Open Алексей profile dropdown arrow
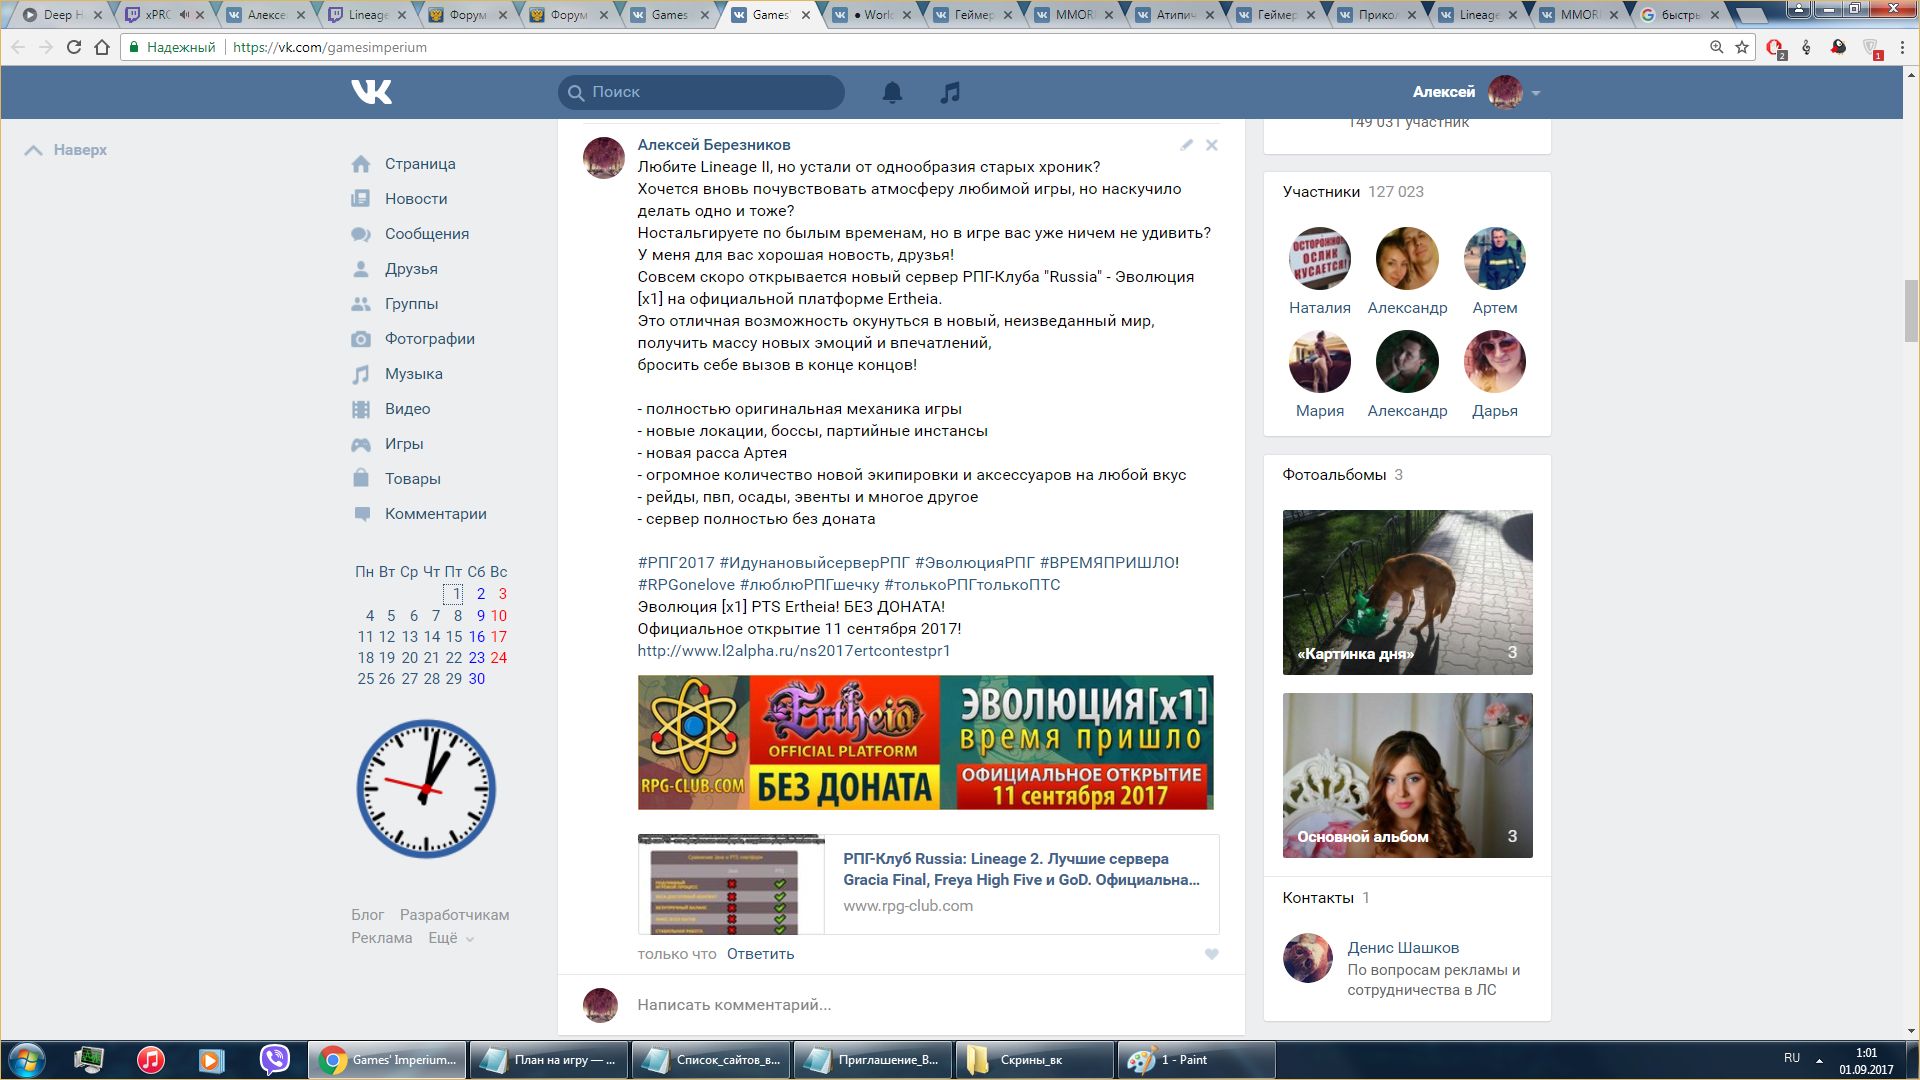This screenshot has height=1080, width=1920. pos(1536,93)
